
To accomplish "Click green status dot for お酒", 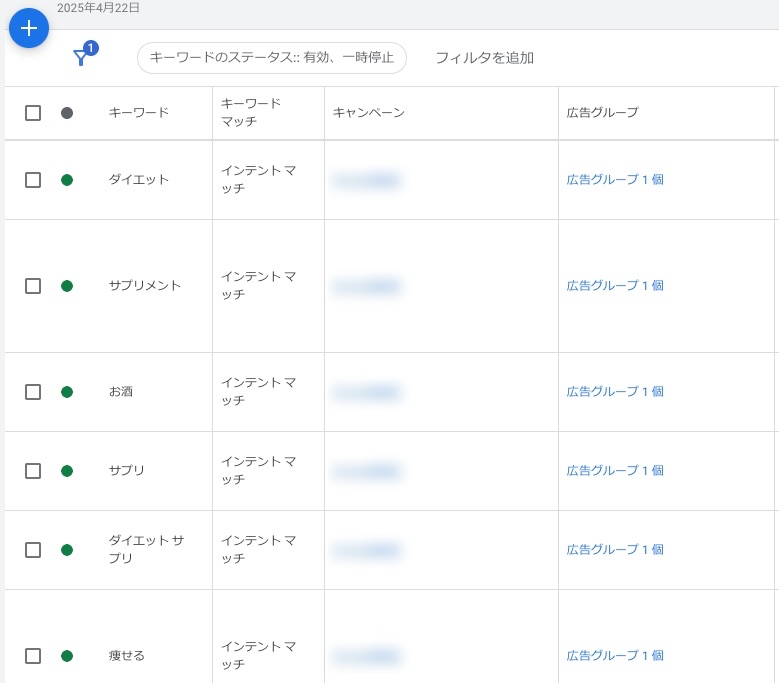I will (67, 392).
